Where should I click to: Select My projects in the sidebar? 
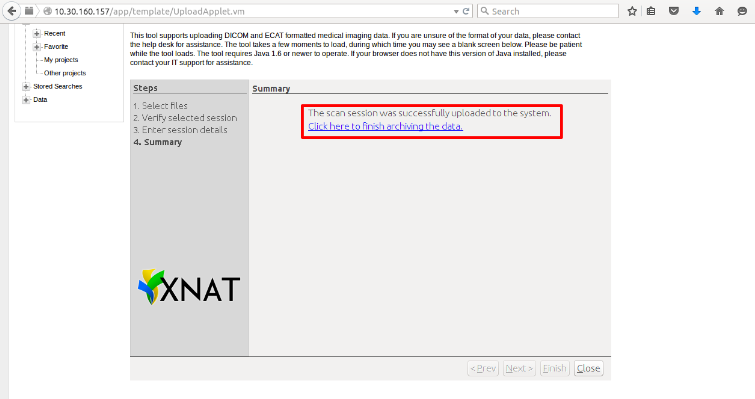(61, 60)
